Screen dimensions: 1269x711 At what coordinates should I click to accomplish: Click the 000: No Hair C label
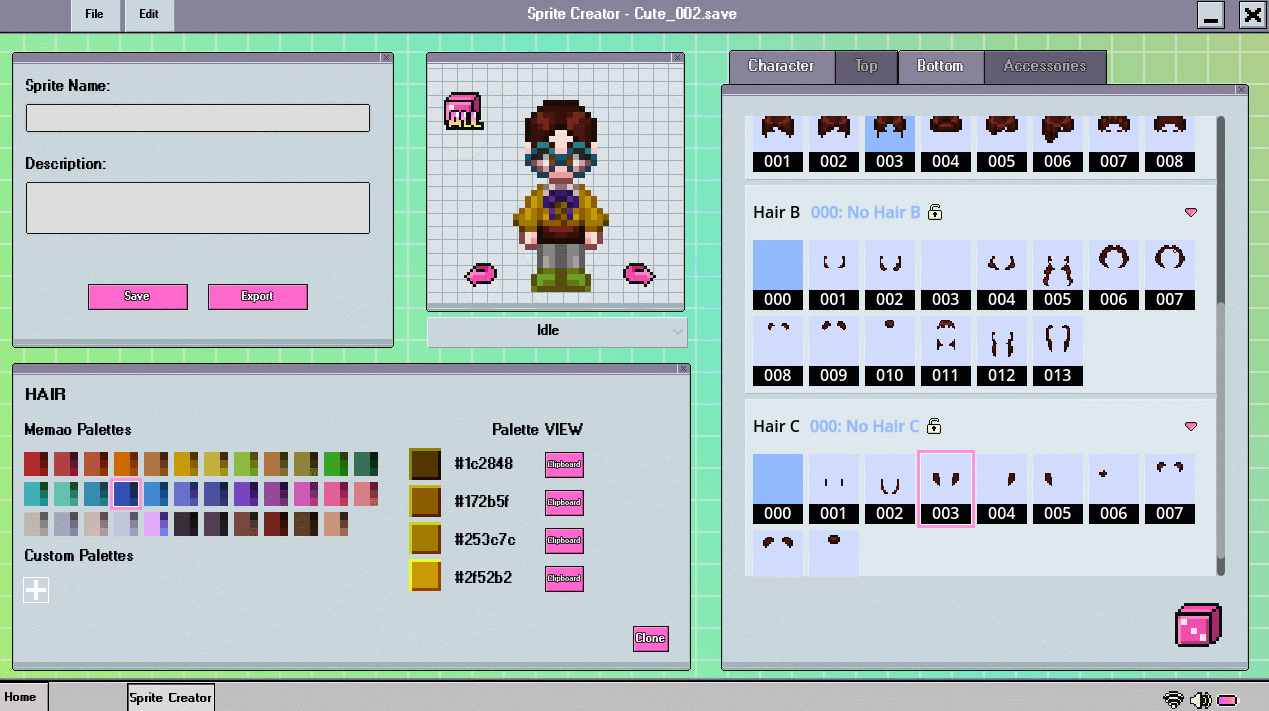(x=864, y=426)
